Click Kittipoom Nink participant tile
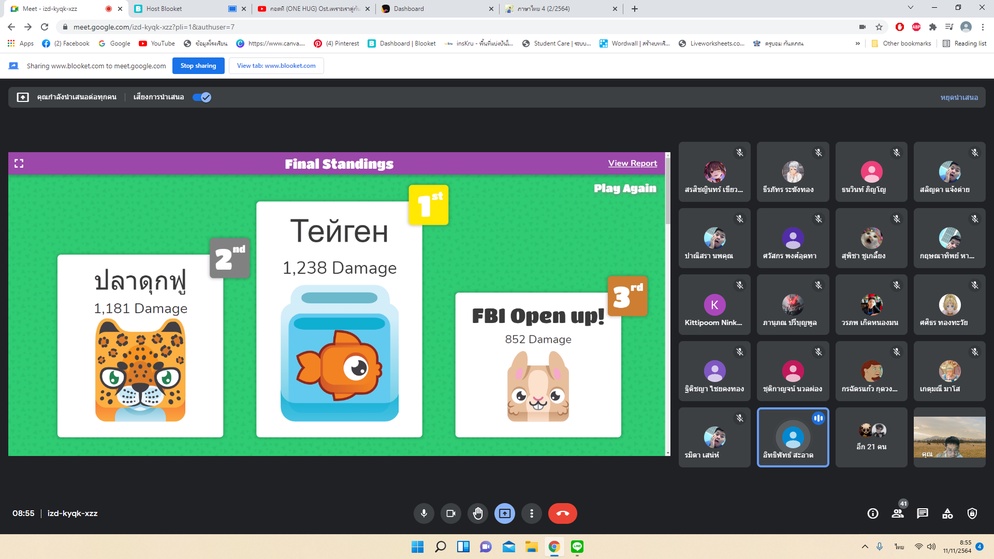The image size is (994, 559). pos(714,304)
